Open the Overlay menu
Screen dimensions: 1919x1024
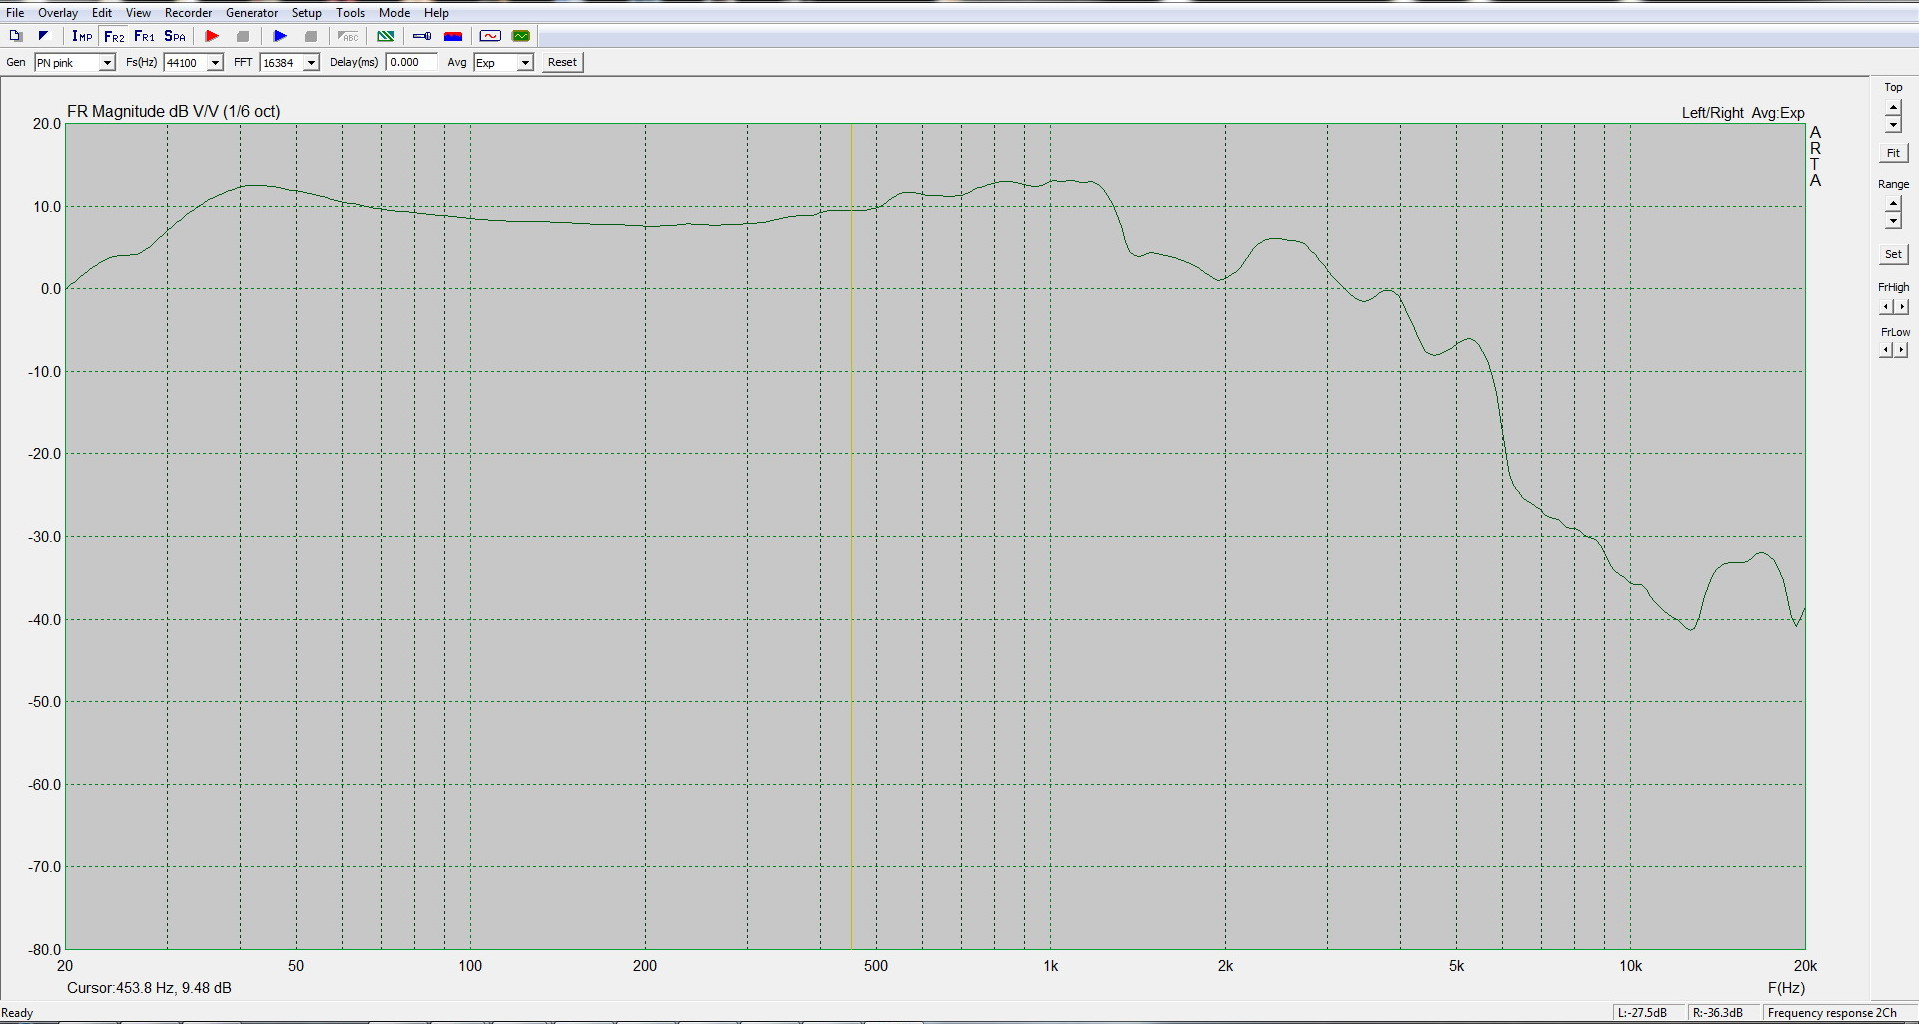point(58,13)
